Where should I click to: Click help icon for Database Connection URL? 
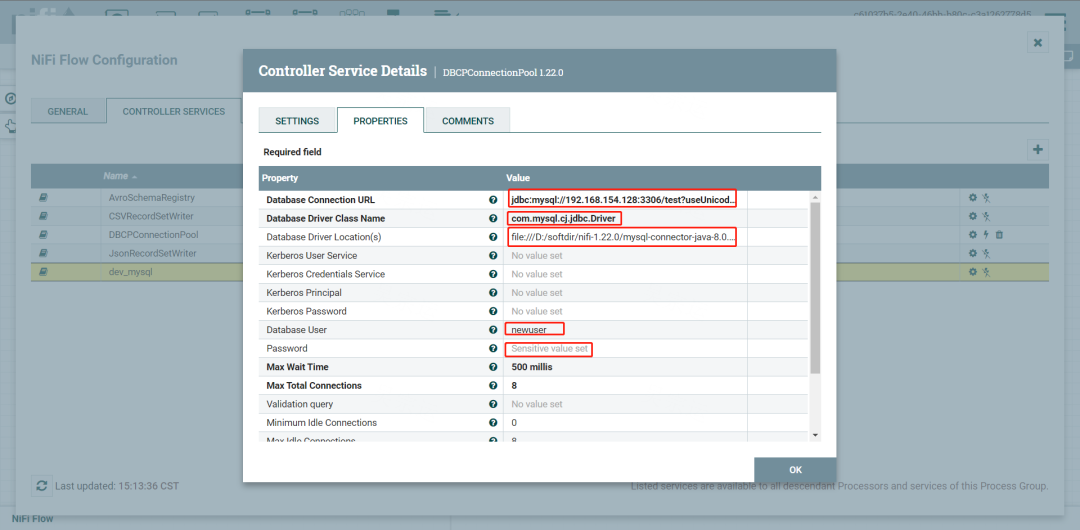[493, 200]
